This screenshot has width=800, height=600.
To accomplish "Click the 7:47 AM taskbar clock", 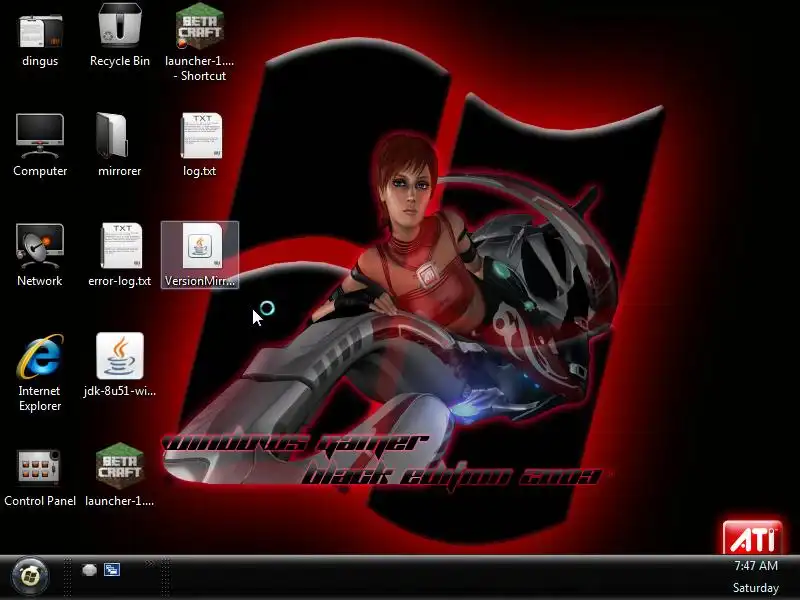I will pos(756,566).
